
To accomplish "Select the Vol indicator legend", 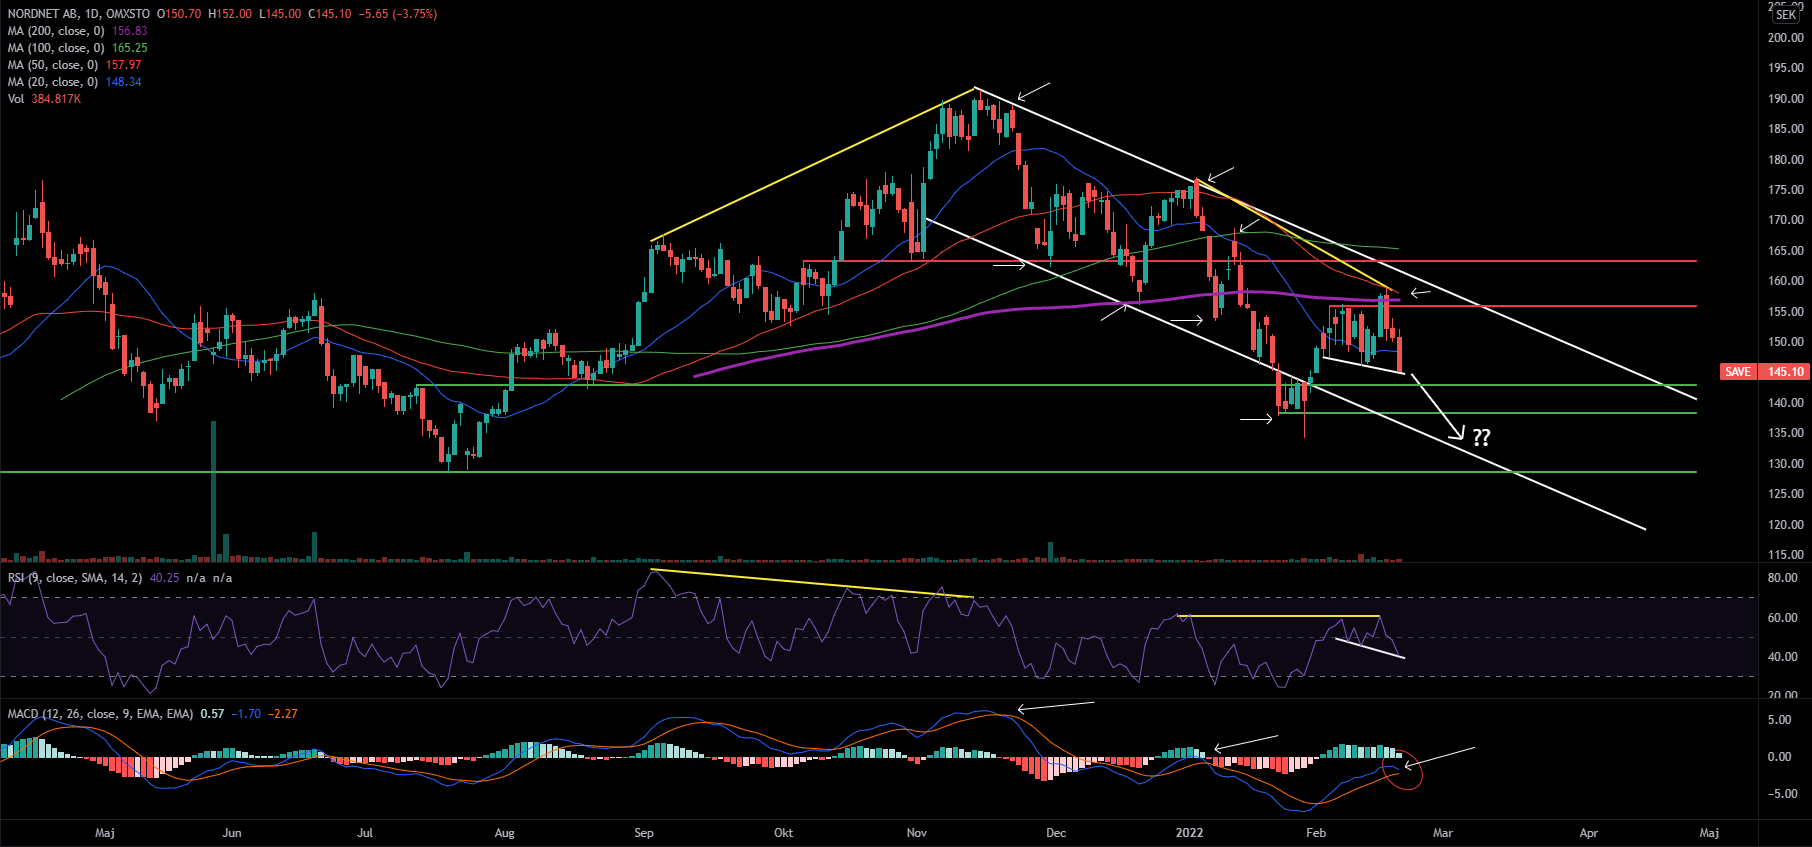I will coord(16,99).
